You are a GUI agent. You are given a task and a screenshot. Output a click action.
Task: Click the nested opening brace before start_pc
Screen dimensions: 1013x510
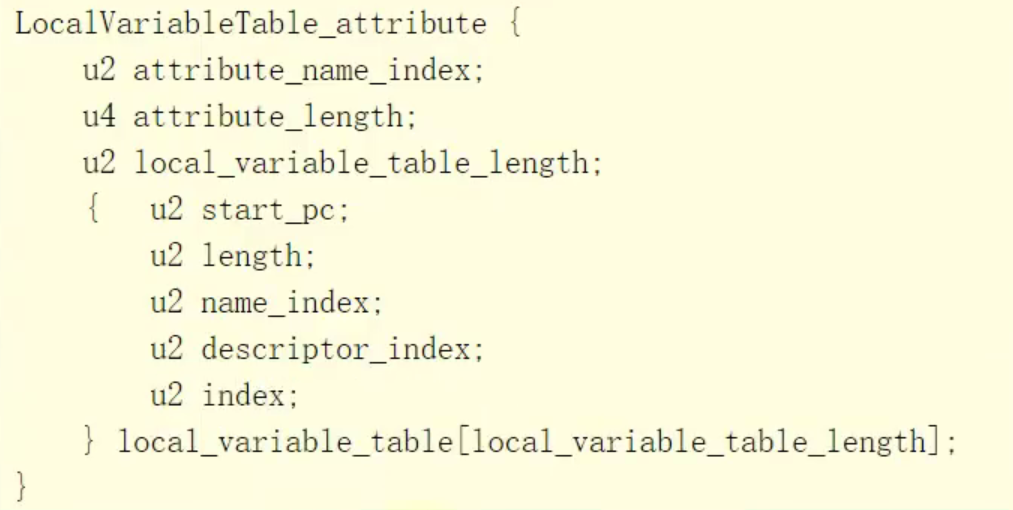coord(92,210)
